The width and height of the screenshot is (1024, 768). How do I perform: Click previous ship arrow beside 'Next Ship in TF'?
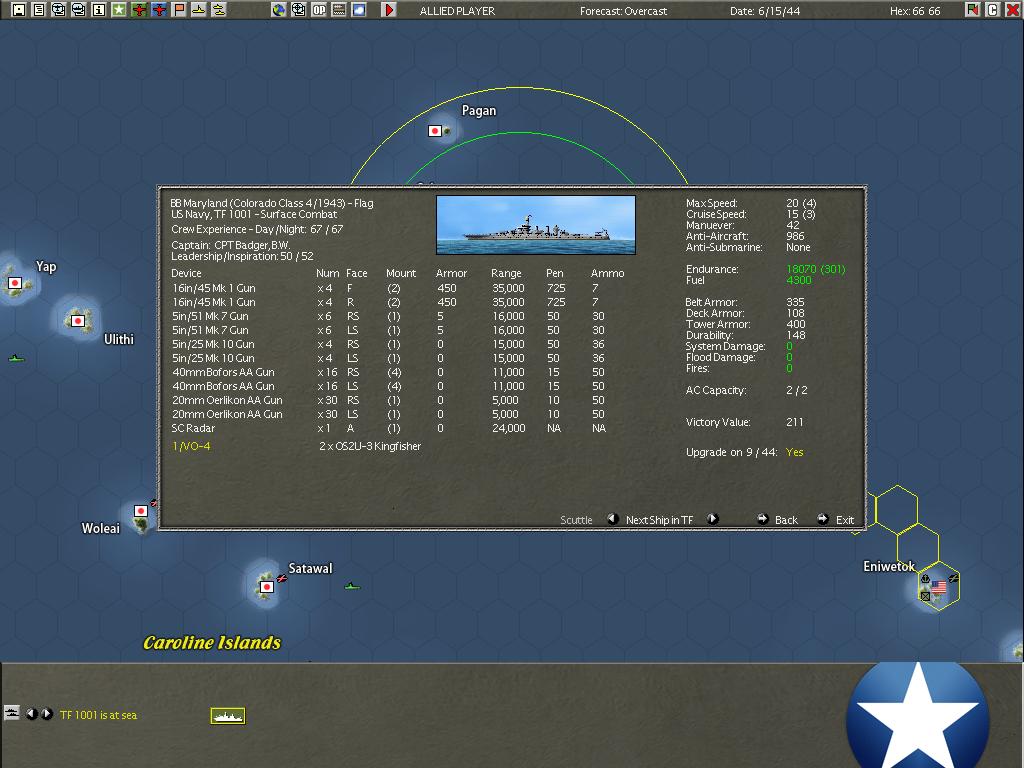click(x=613, y=519)
